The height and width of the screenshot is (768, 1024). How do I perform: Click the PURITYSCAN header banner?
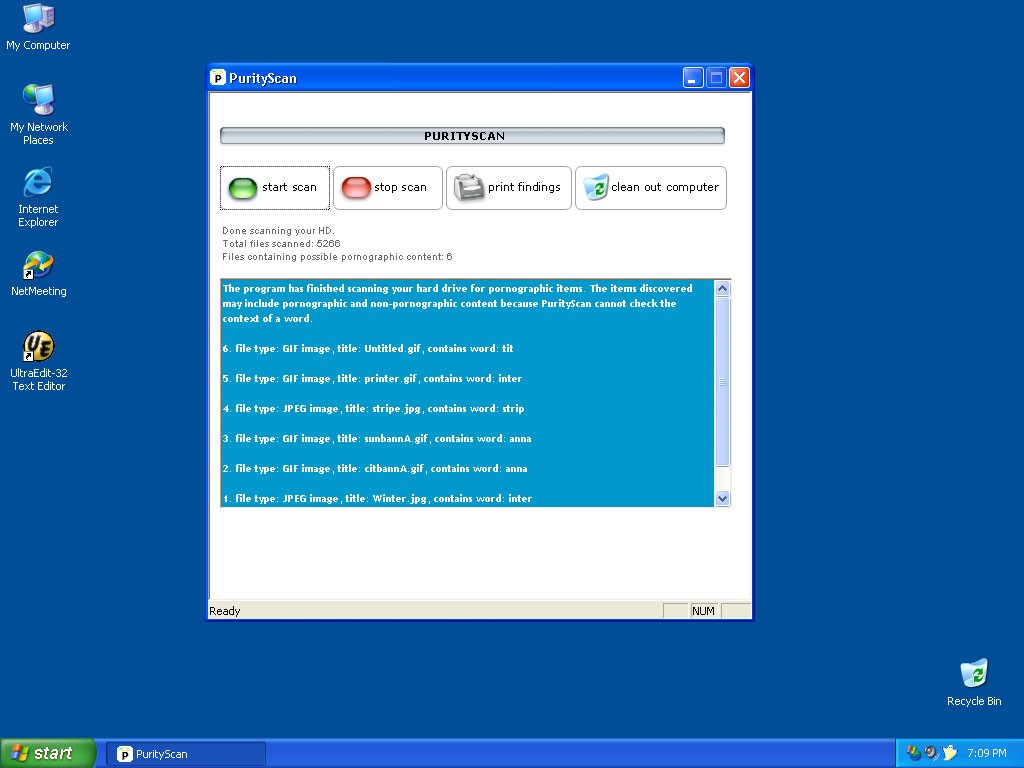click(x=472, y=136)
